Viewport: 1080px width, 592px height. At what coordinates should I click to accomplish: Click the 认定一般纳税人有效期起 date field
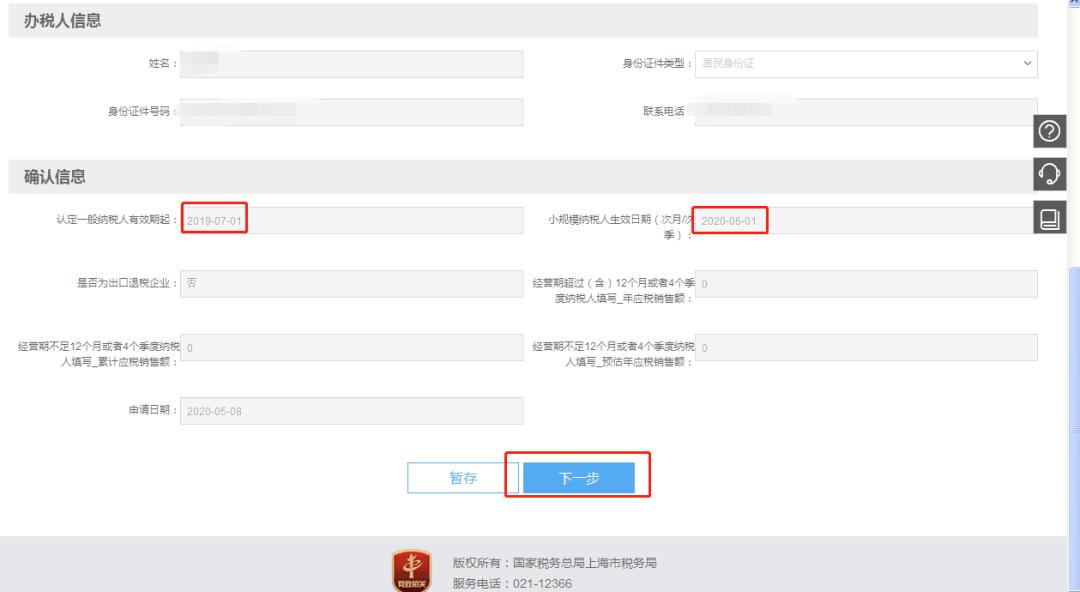tap(351, 221)
